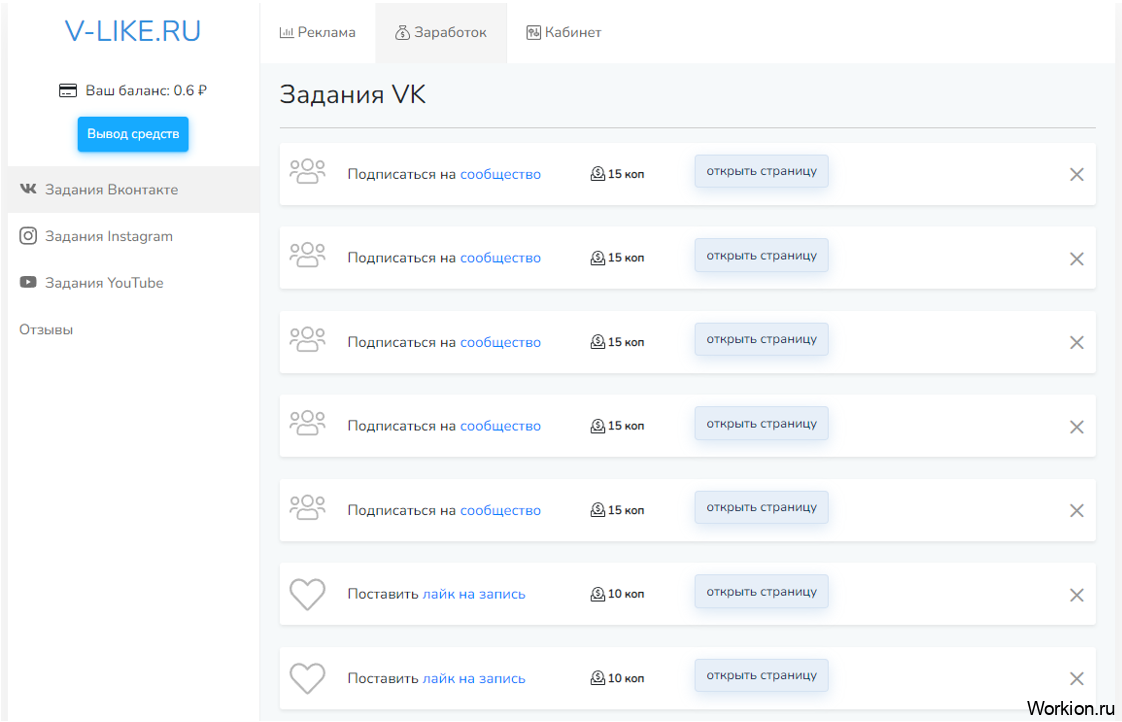Click the group icon in third community task
Screen dimensions: 1122x722
(x=307, y=340)
